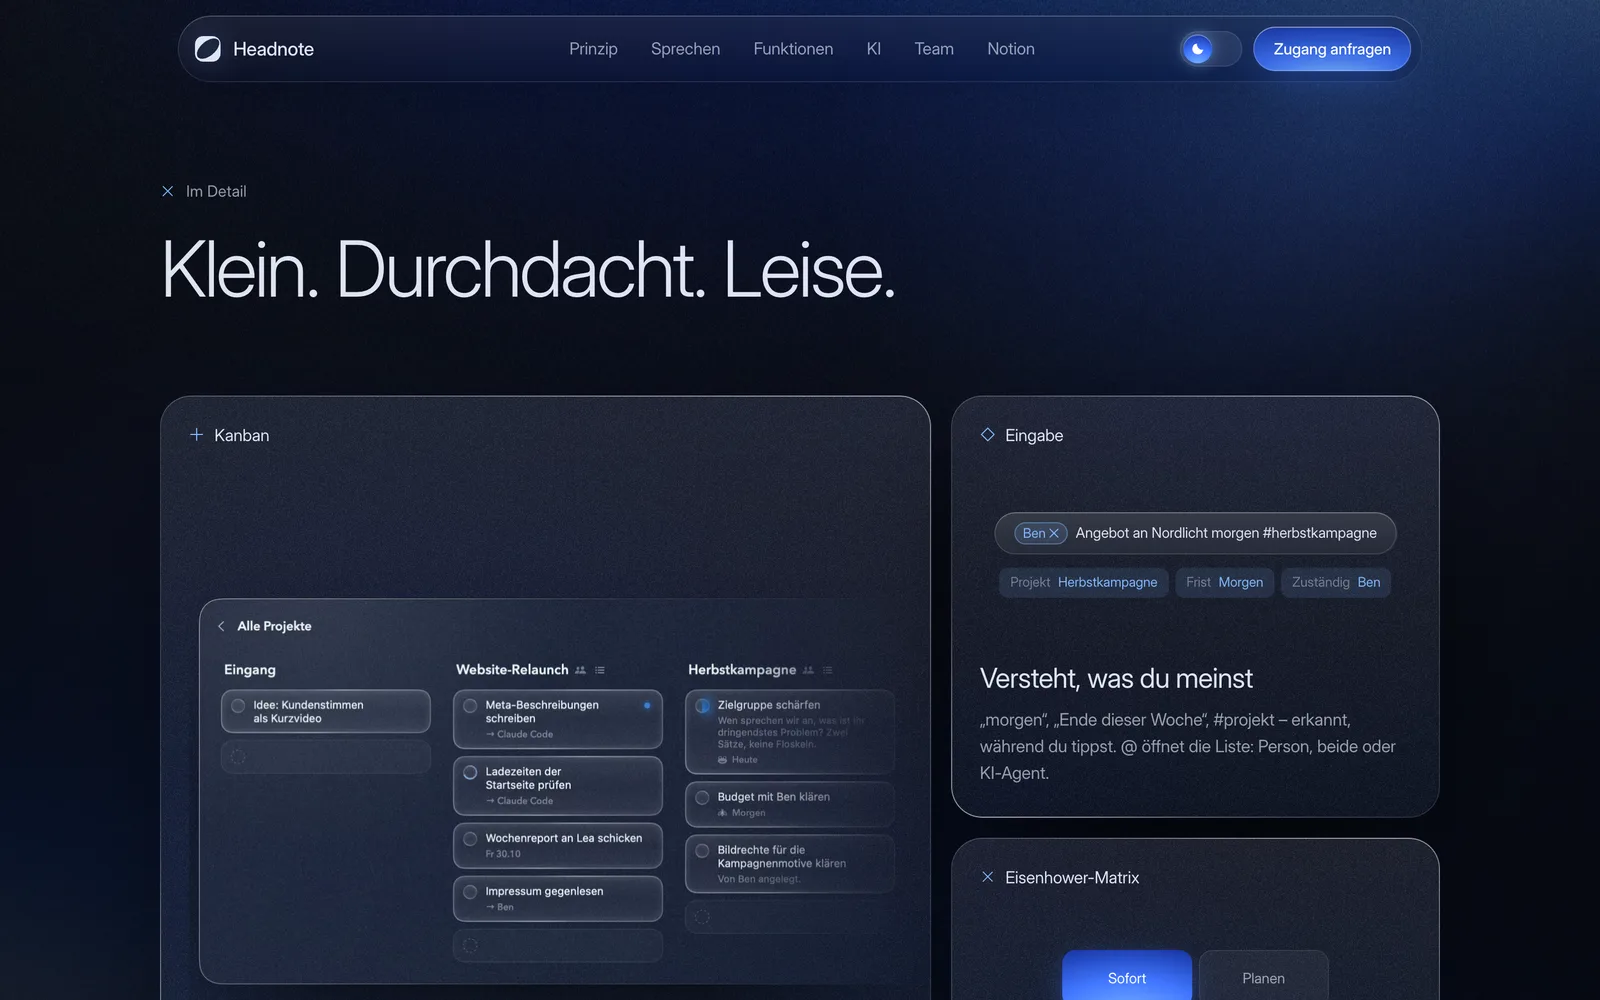Select the Planen quadrant button

pyautogui.click(x=1264, y=976)
